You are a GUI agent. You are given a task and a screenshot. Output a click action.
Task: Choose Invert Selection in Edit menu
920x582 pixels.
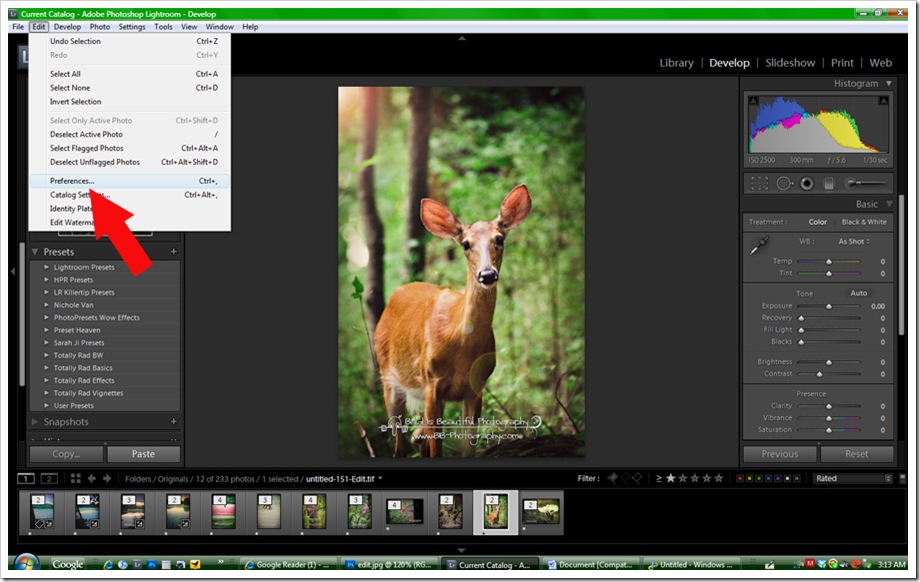[x=129, y=101]
